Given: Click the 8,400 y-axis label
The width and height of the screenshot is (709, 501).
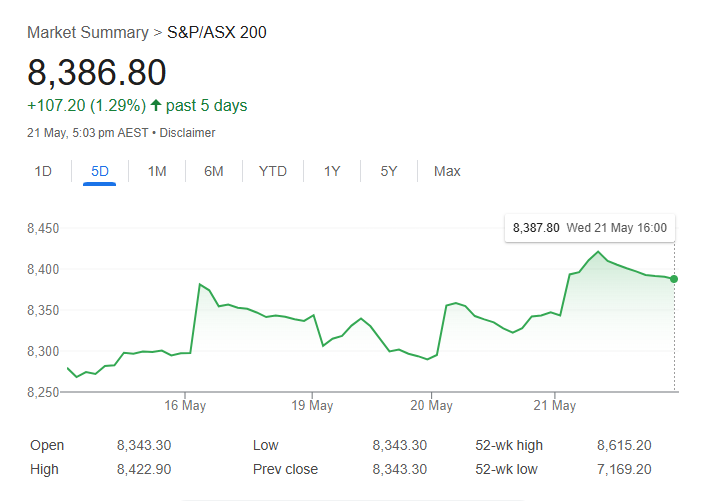Looking at the screenshot, I should click(x=43, y=269).
